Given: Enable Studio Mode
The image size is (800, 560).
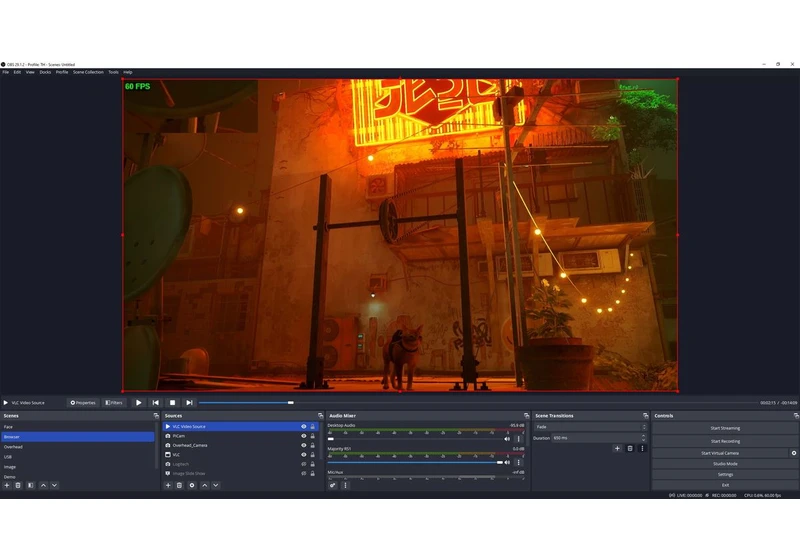Looking at the screenshot, I should point(725,464).
